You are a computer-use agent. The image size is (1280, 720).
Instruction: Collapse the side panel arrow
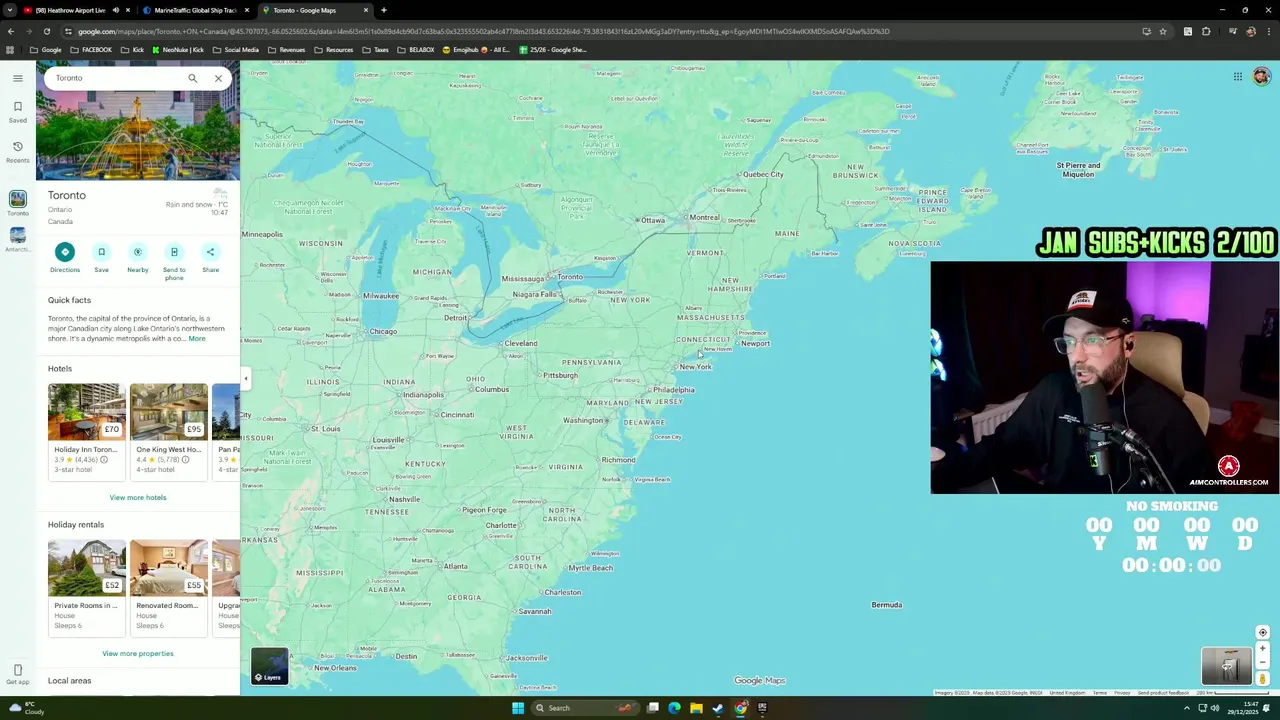tap(245, 378)
